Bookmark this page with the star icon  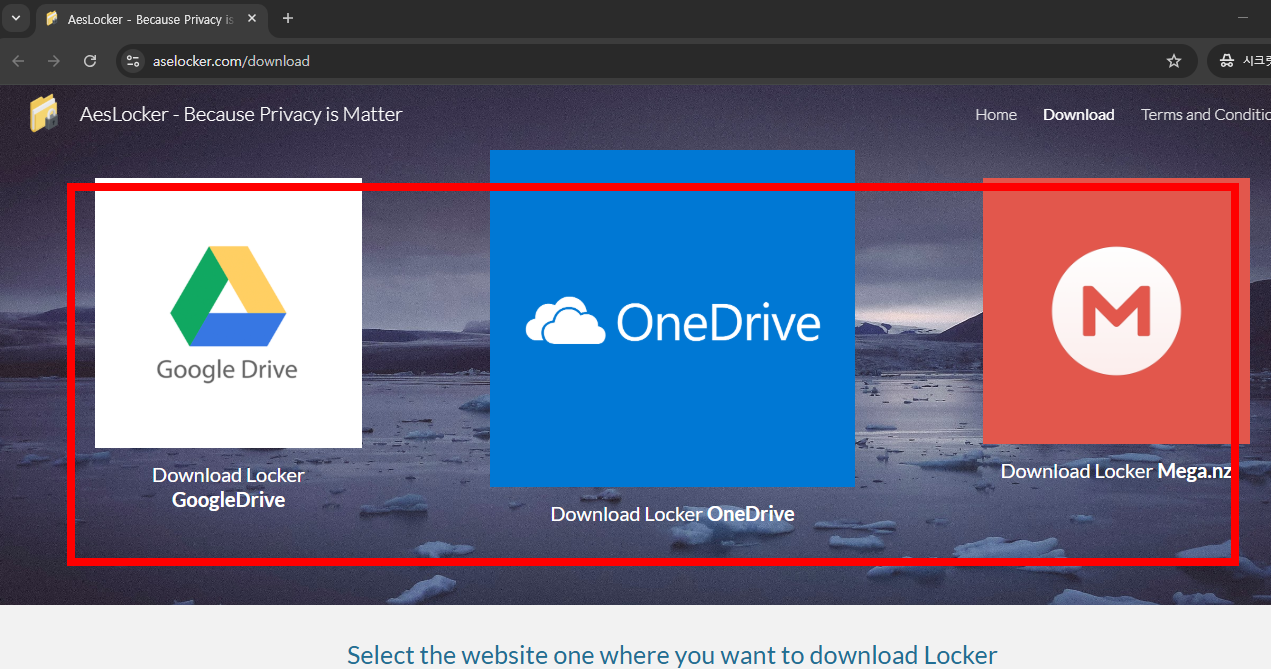1174,61
